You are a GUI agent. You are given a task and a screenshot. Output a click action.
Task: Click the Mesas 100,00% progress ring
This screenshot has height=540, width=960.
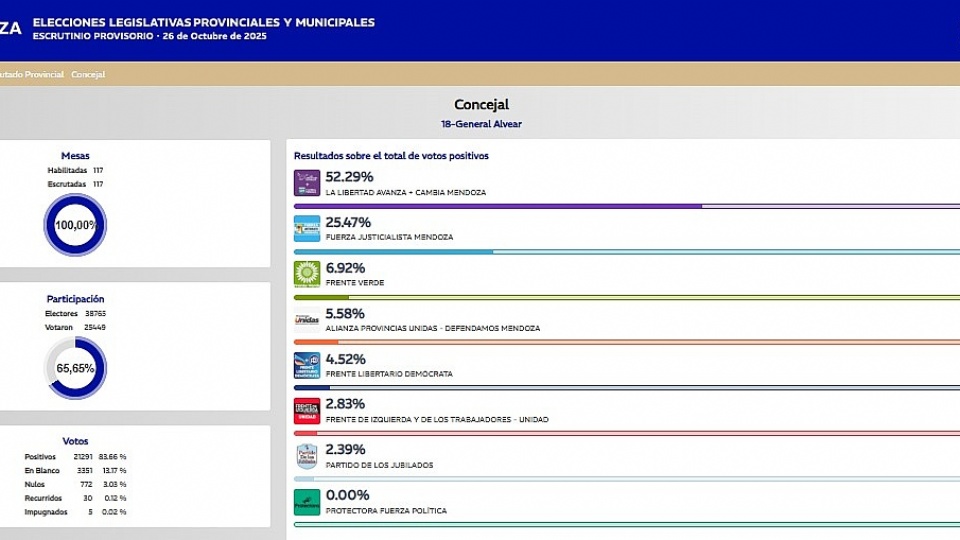click(74, 225)
